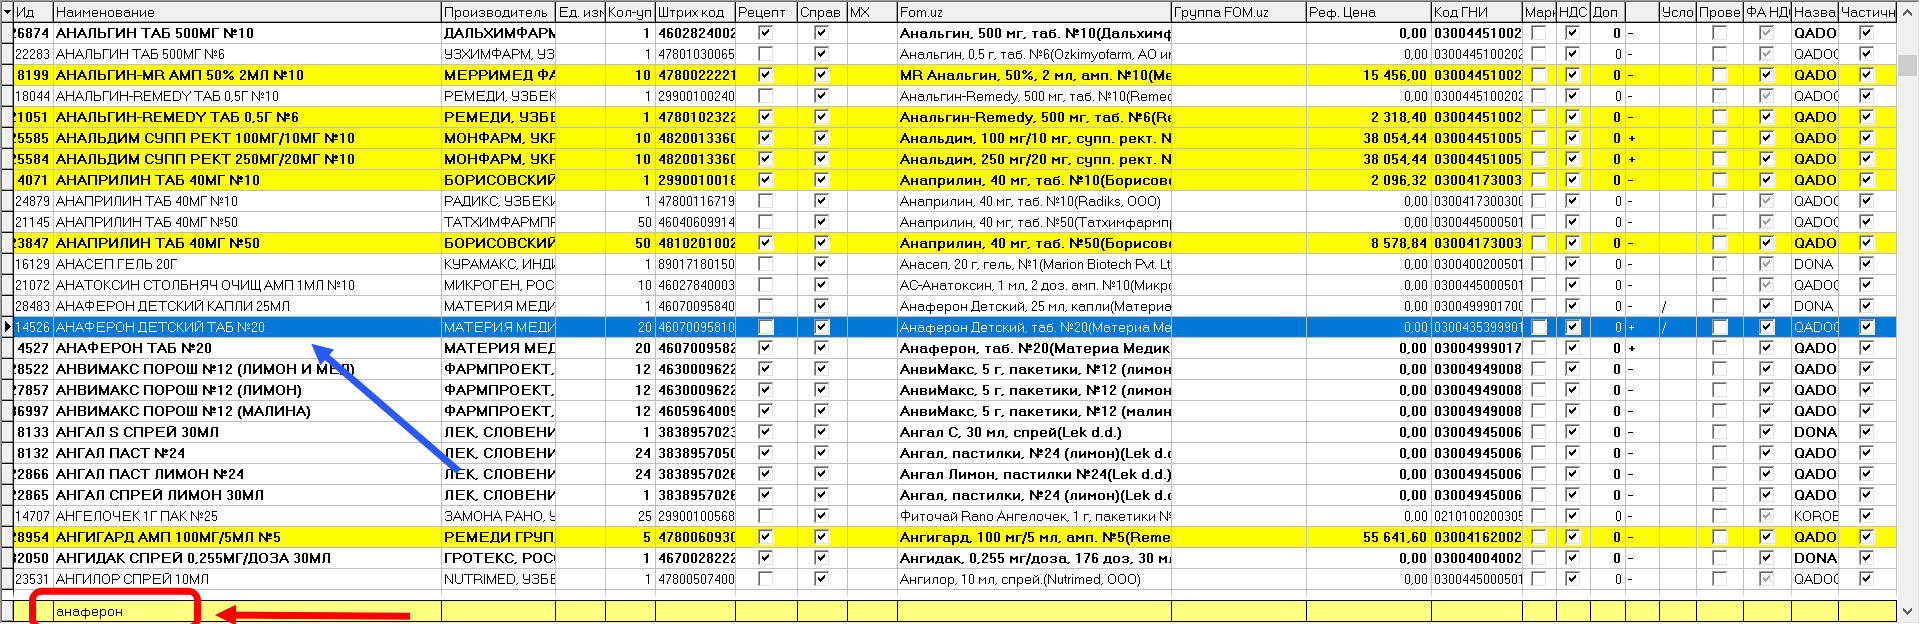This screenshot has height=624, width=1920.
Task: Toggle Прове checkbox for АНГАЛ ПАСТ №24 row
Action: (1720, 453)
